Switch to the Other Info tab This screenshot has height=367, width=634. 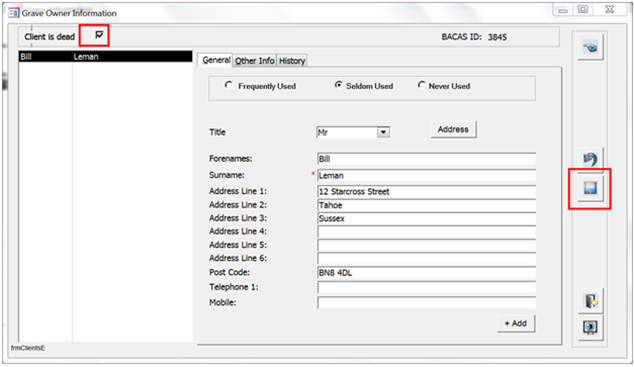coord(255,61)
